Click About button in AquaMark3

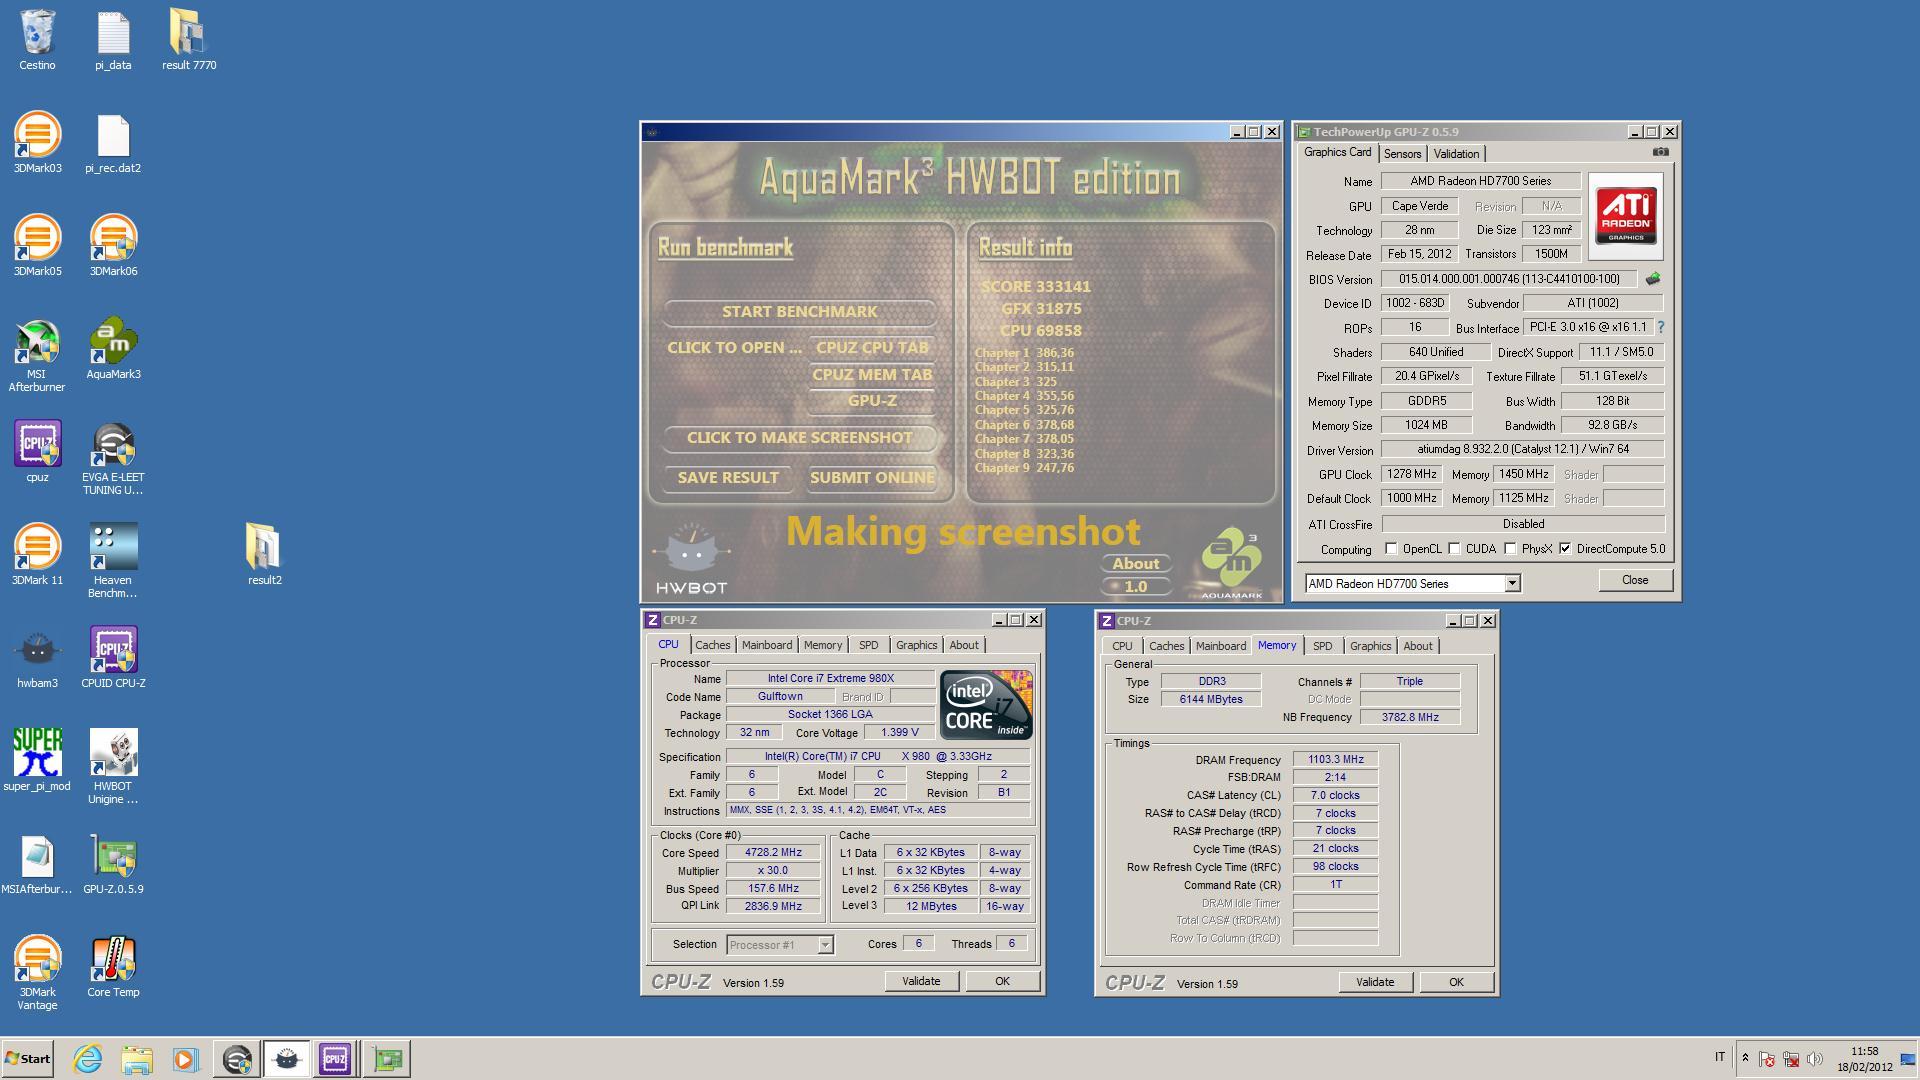[1136, 564]
